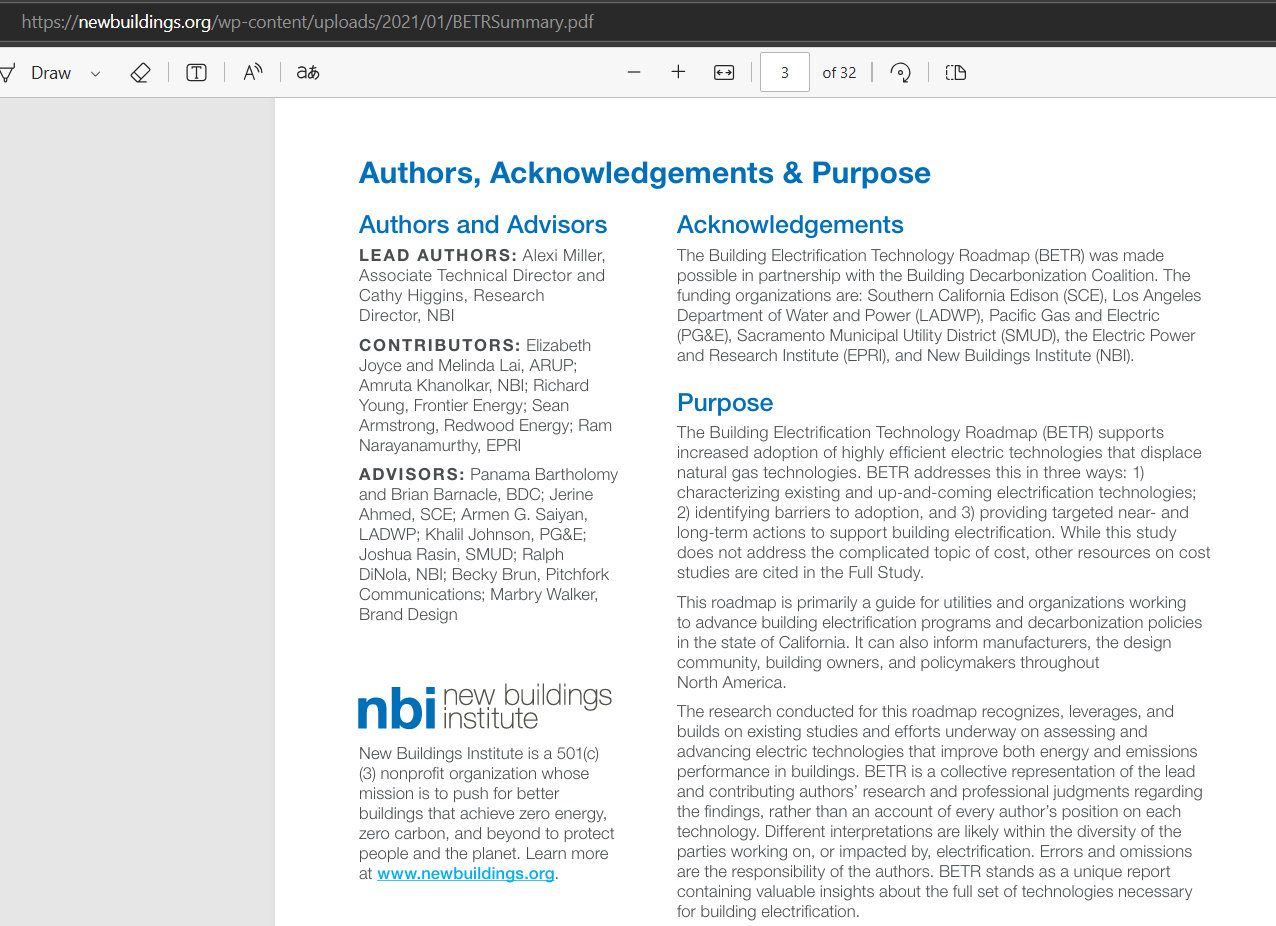1276x926 pixels.
Task: Click the Page view icon
Action: (956, 72)
